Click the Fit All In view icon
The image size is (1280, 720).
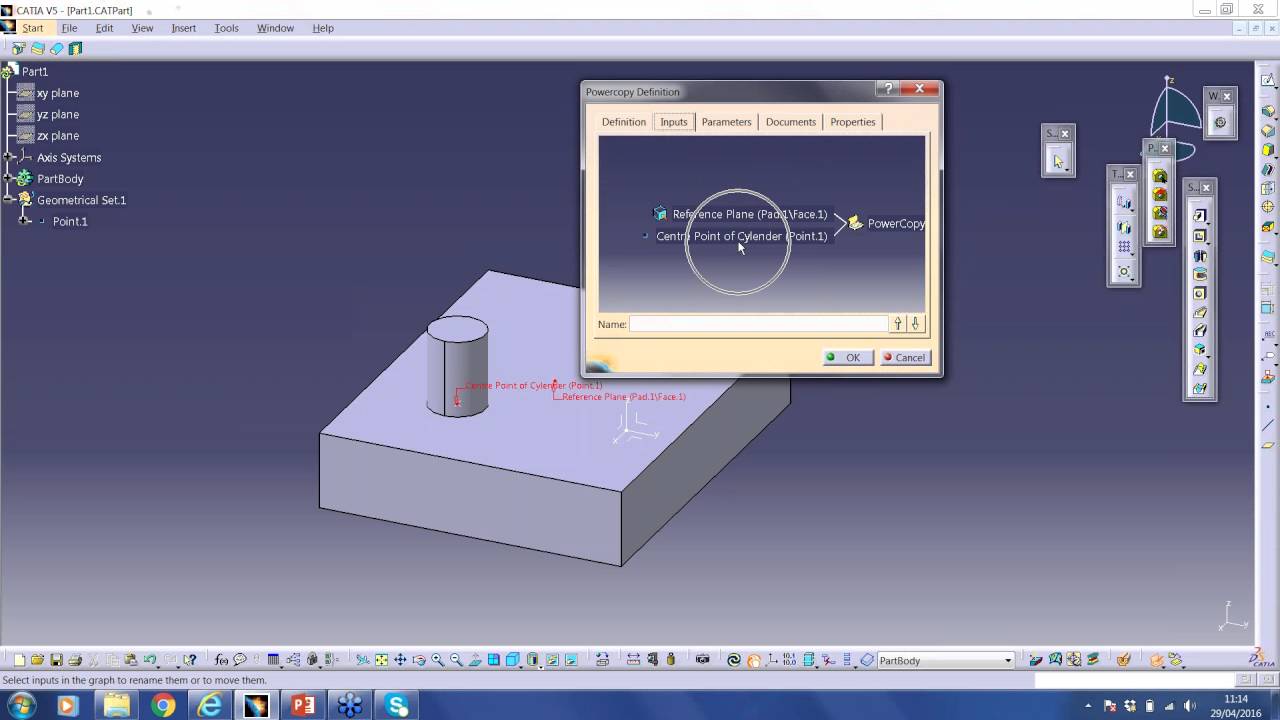[x=381, y=660]
